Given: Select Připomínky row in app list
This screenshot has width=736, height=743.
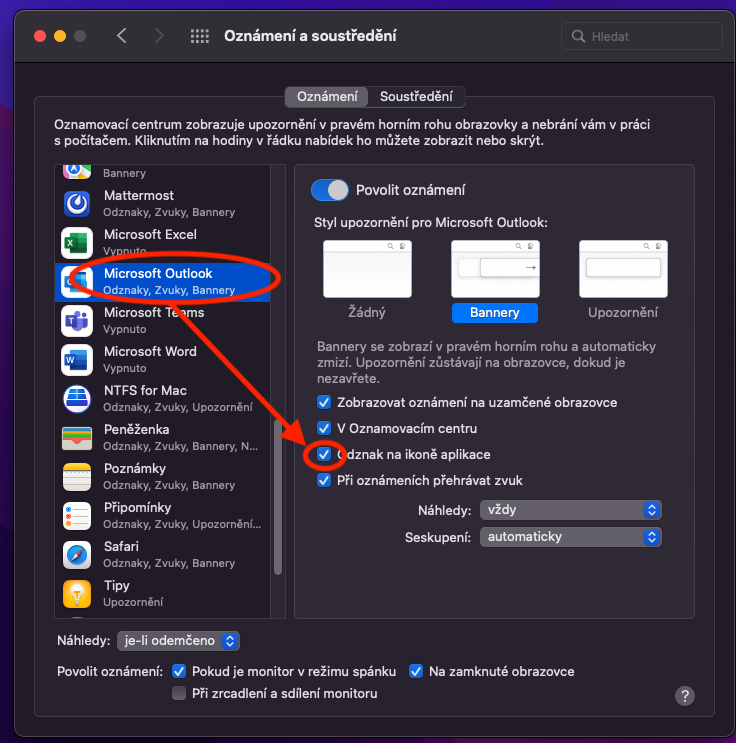Looking at the screenshot, I should [x=163, y=516].
